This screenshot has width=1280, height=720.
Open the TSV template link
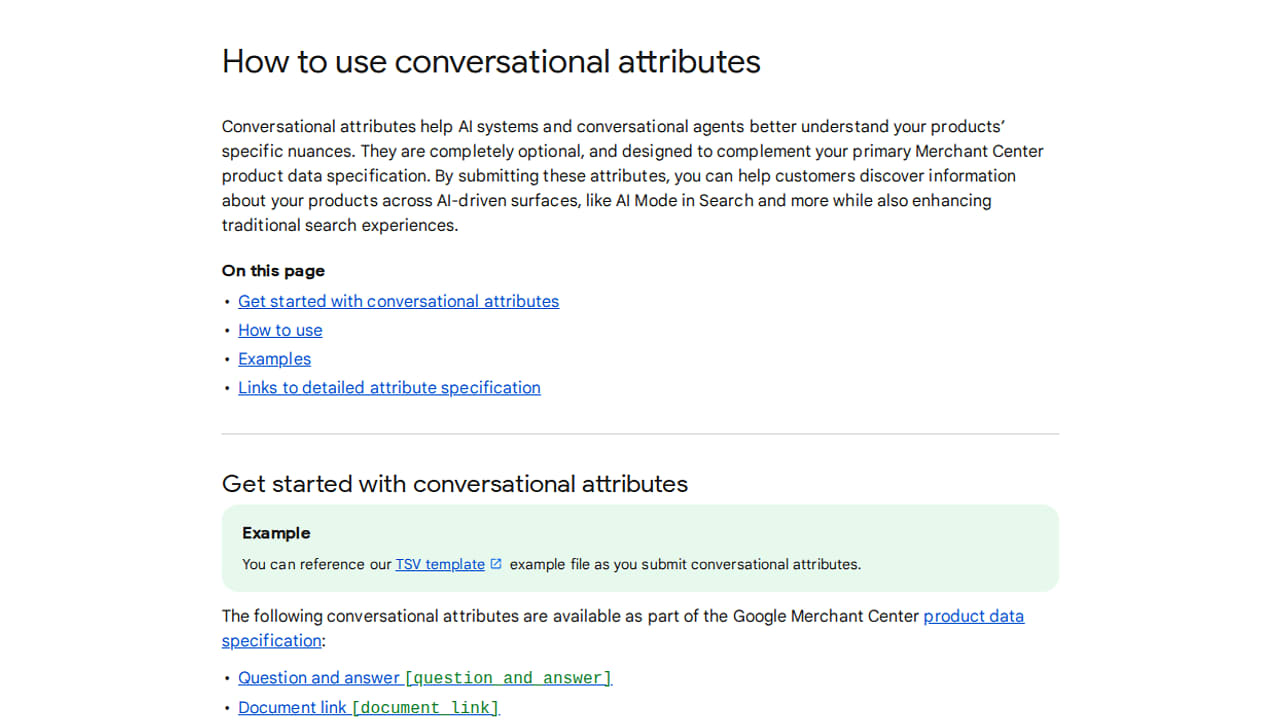pos(440,564)
